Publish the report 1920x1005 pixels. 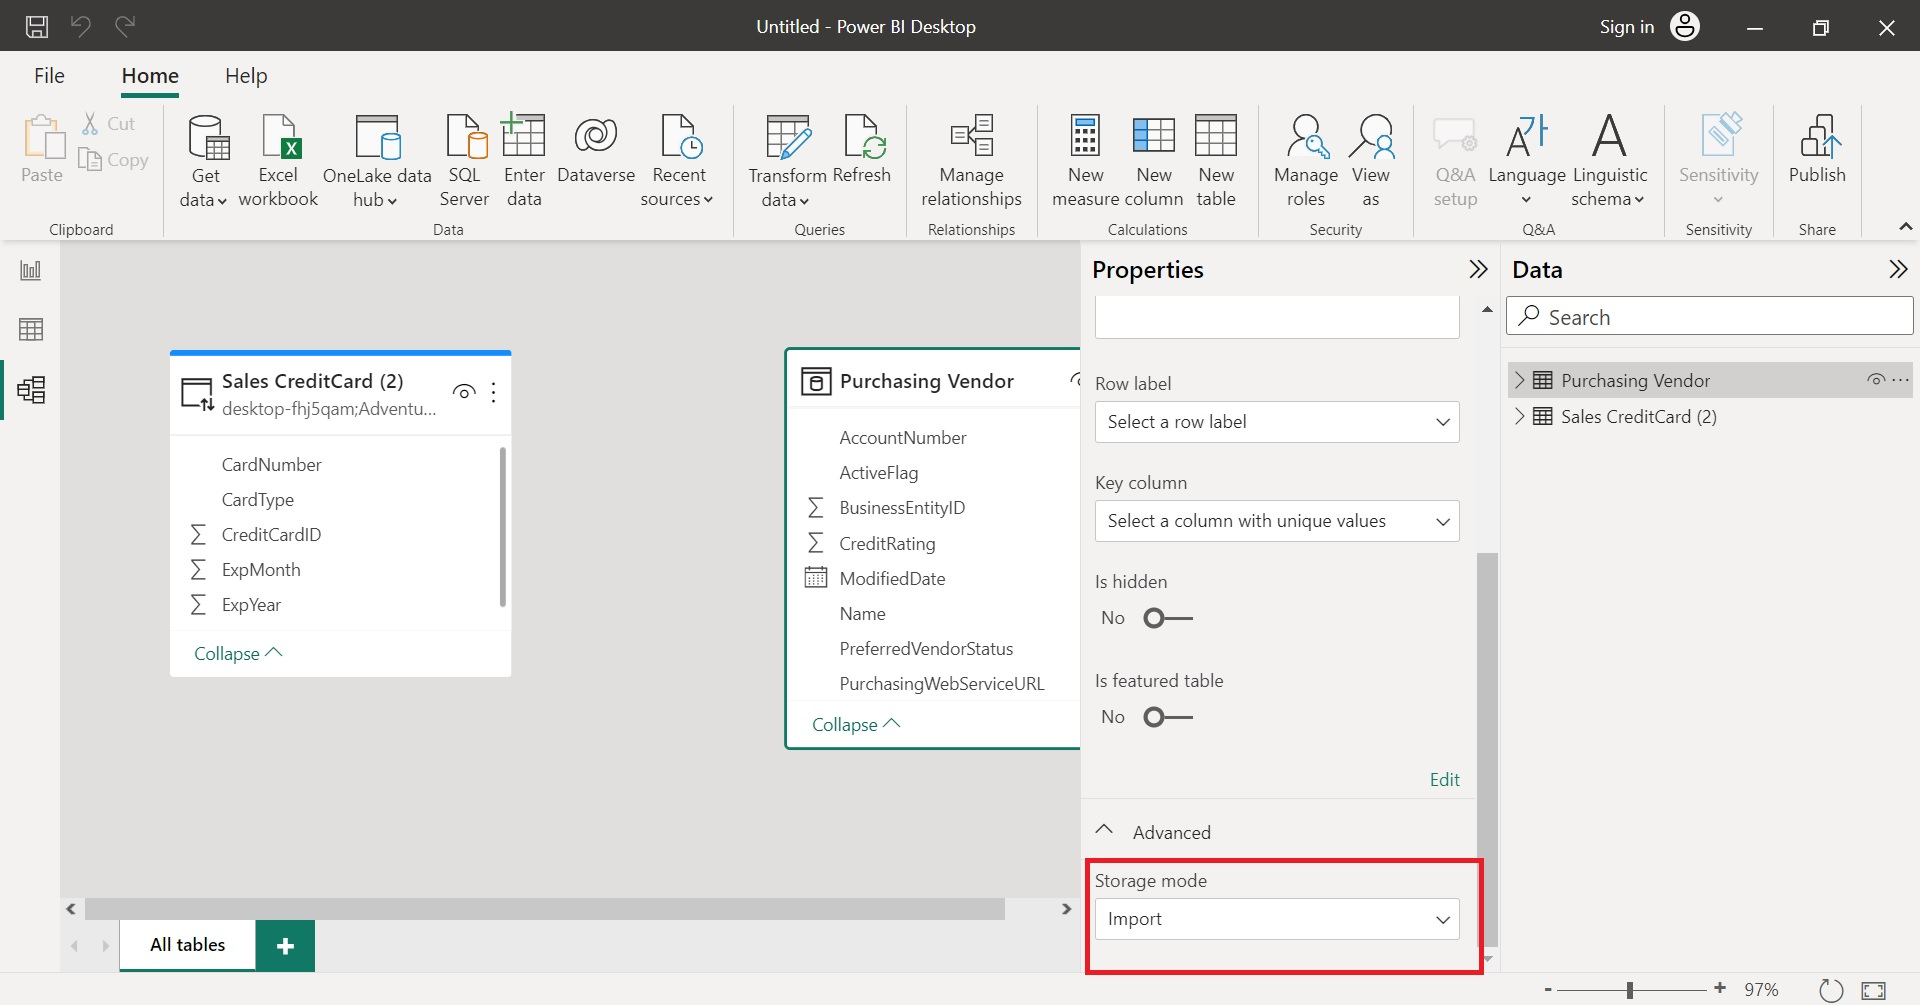click(1817, 150)
